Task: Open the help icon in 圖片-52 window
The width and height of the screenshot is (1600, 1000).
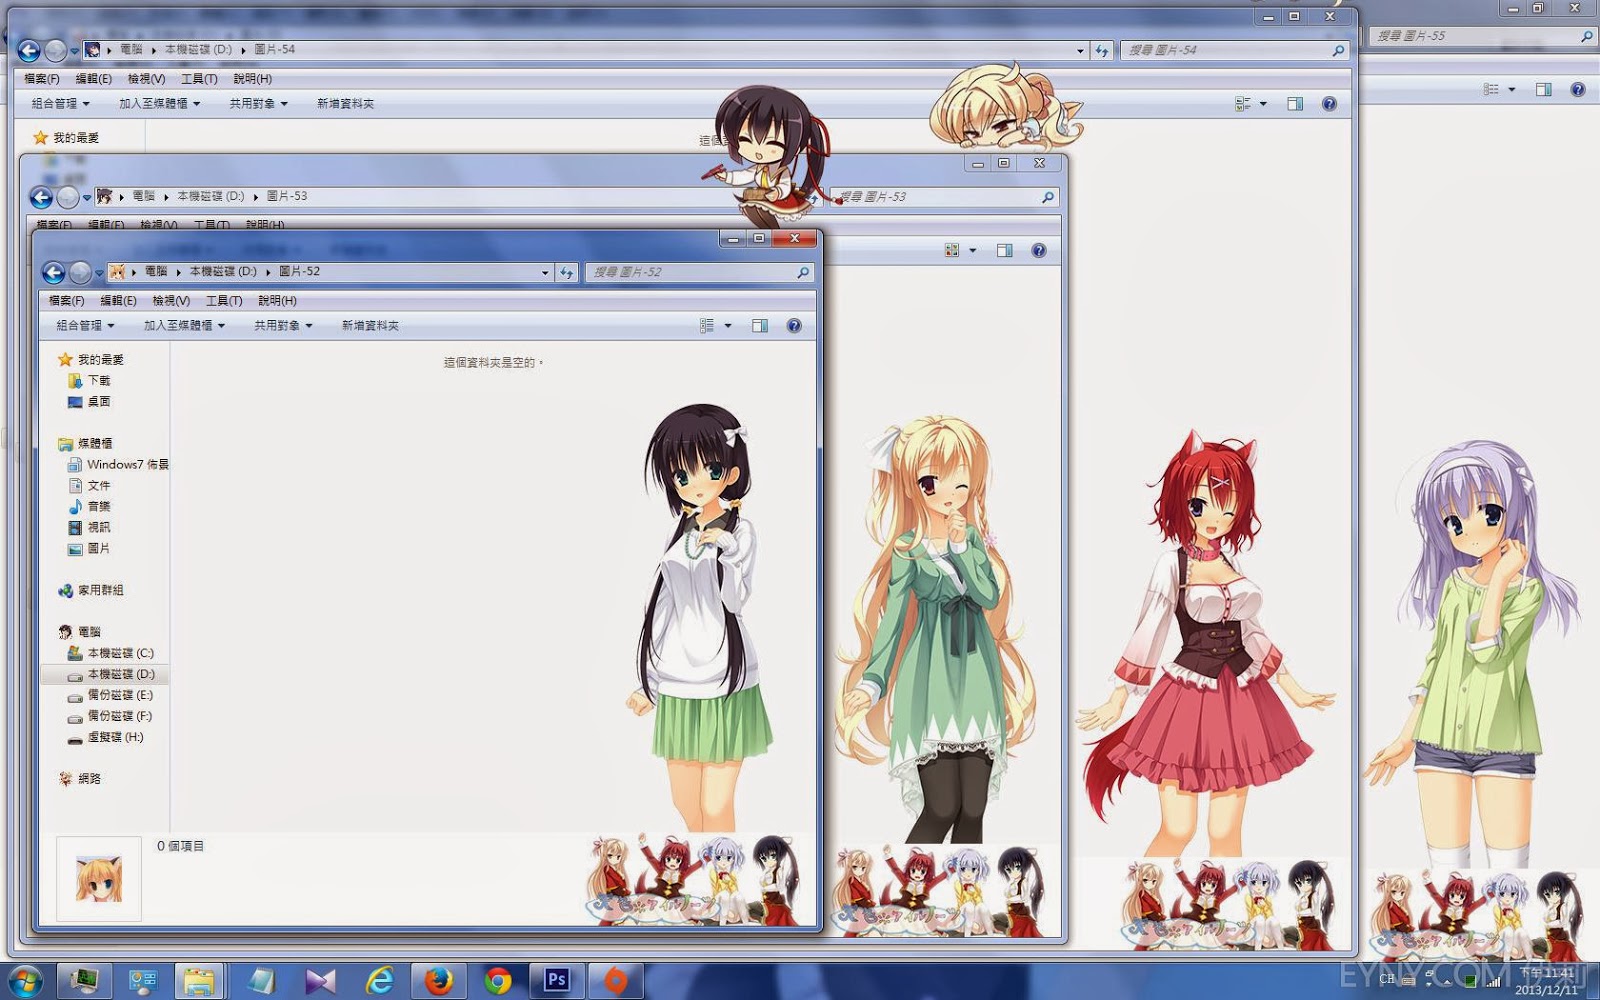Action: pos(794,325)
